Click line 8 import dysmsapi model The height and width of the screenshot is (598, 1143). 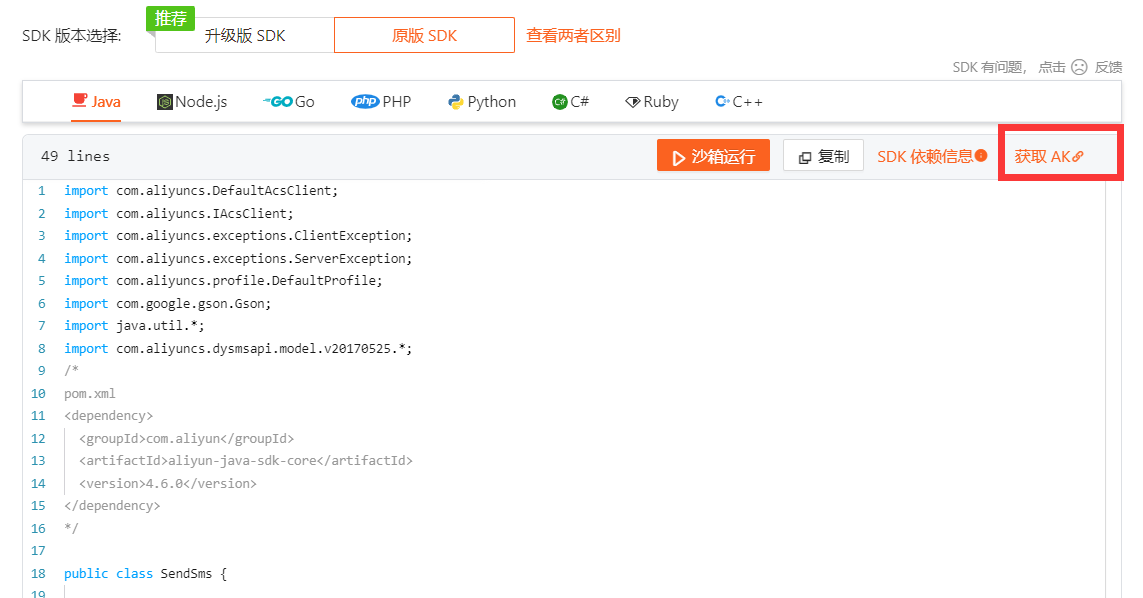coord(238,349)
